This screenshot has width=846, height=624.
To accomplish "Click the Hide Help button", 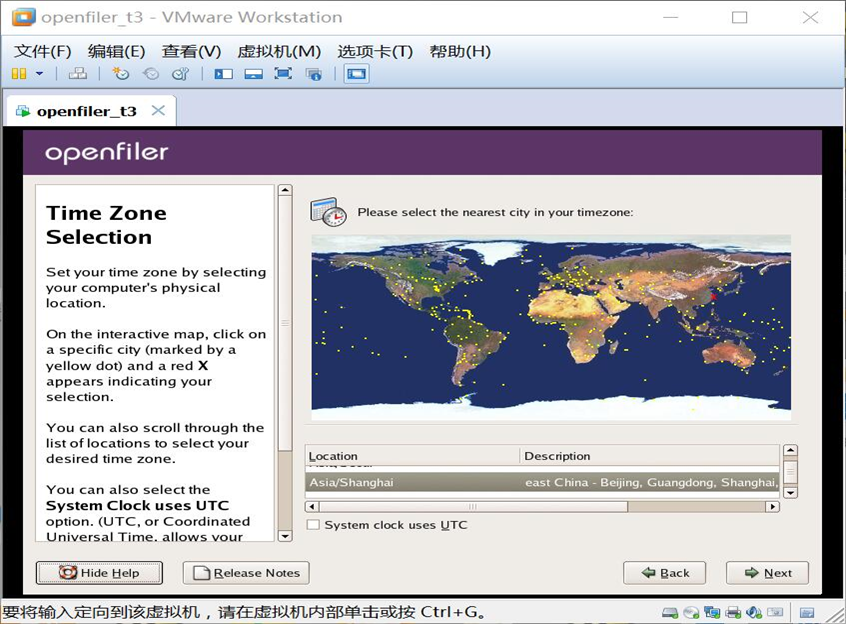I will (99, 573).
